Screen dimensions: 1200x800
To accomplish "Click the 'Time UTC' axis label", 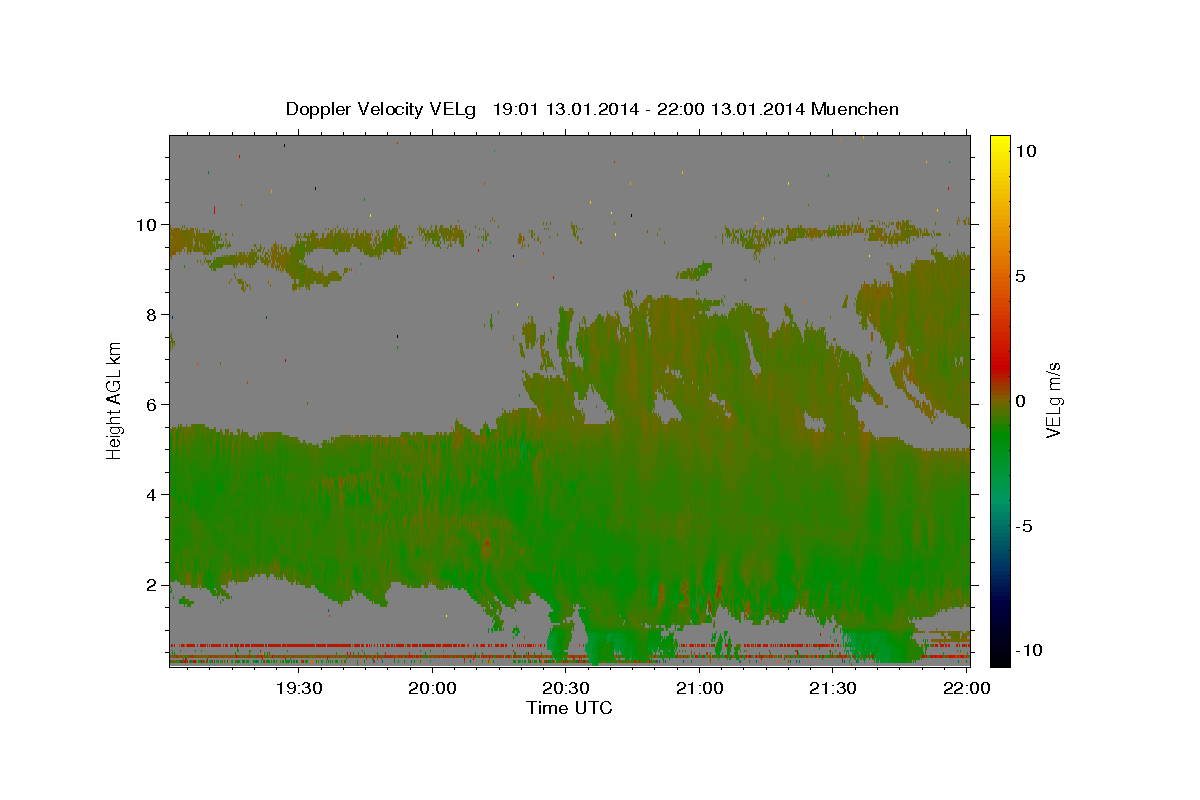I will (x=569, y=708).
